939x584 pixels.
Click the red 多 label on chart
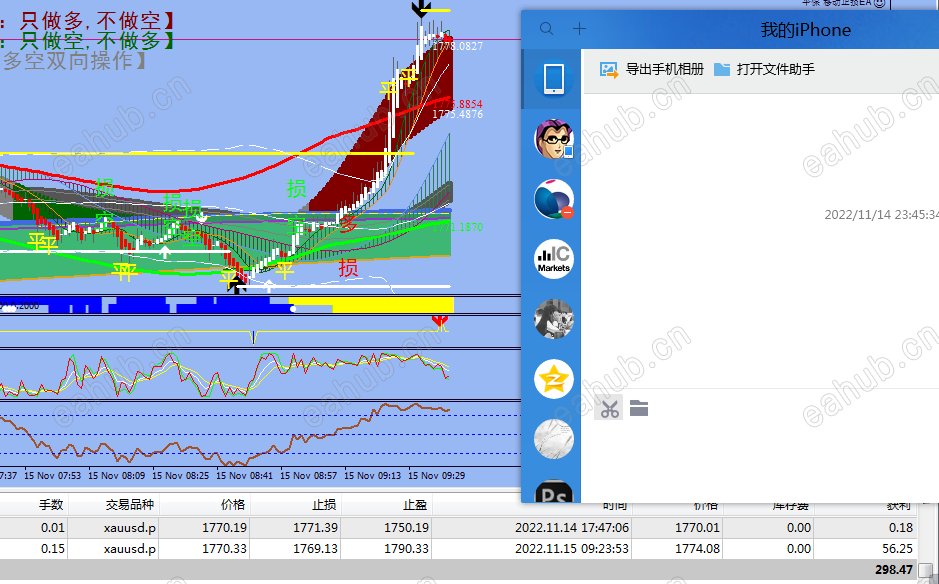[348, 224]
